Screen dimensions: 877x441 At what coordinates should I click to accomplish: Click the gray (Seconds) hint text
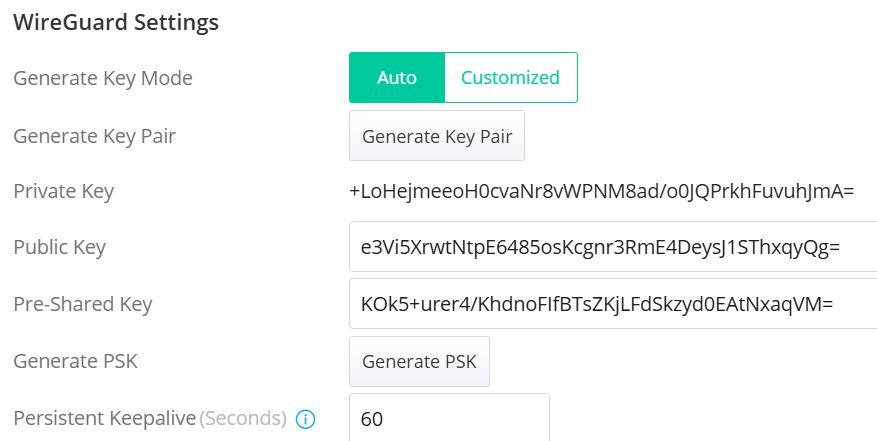(x=243, y=417)
